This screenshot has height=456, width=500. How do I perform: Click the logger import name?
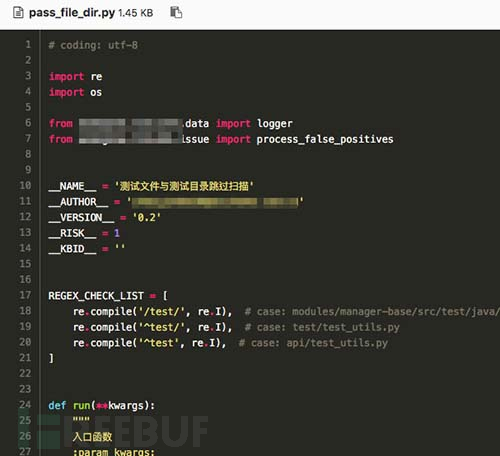coord(275,124)
